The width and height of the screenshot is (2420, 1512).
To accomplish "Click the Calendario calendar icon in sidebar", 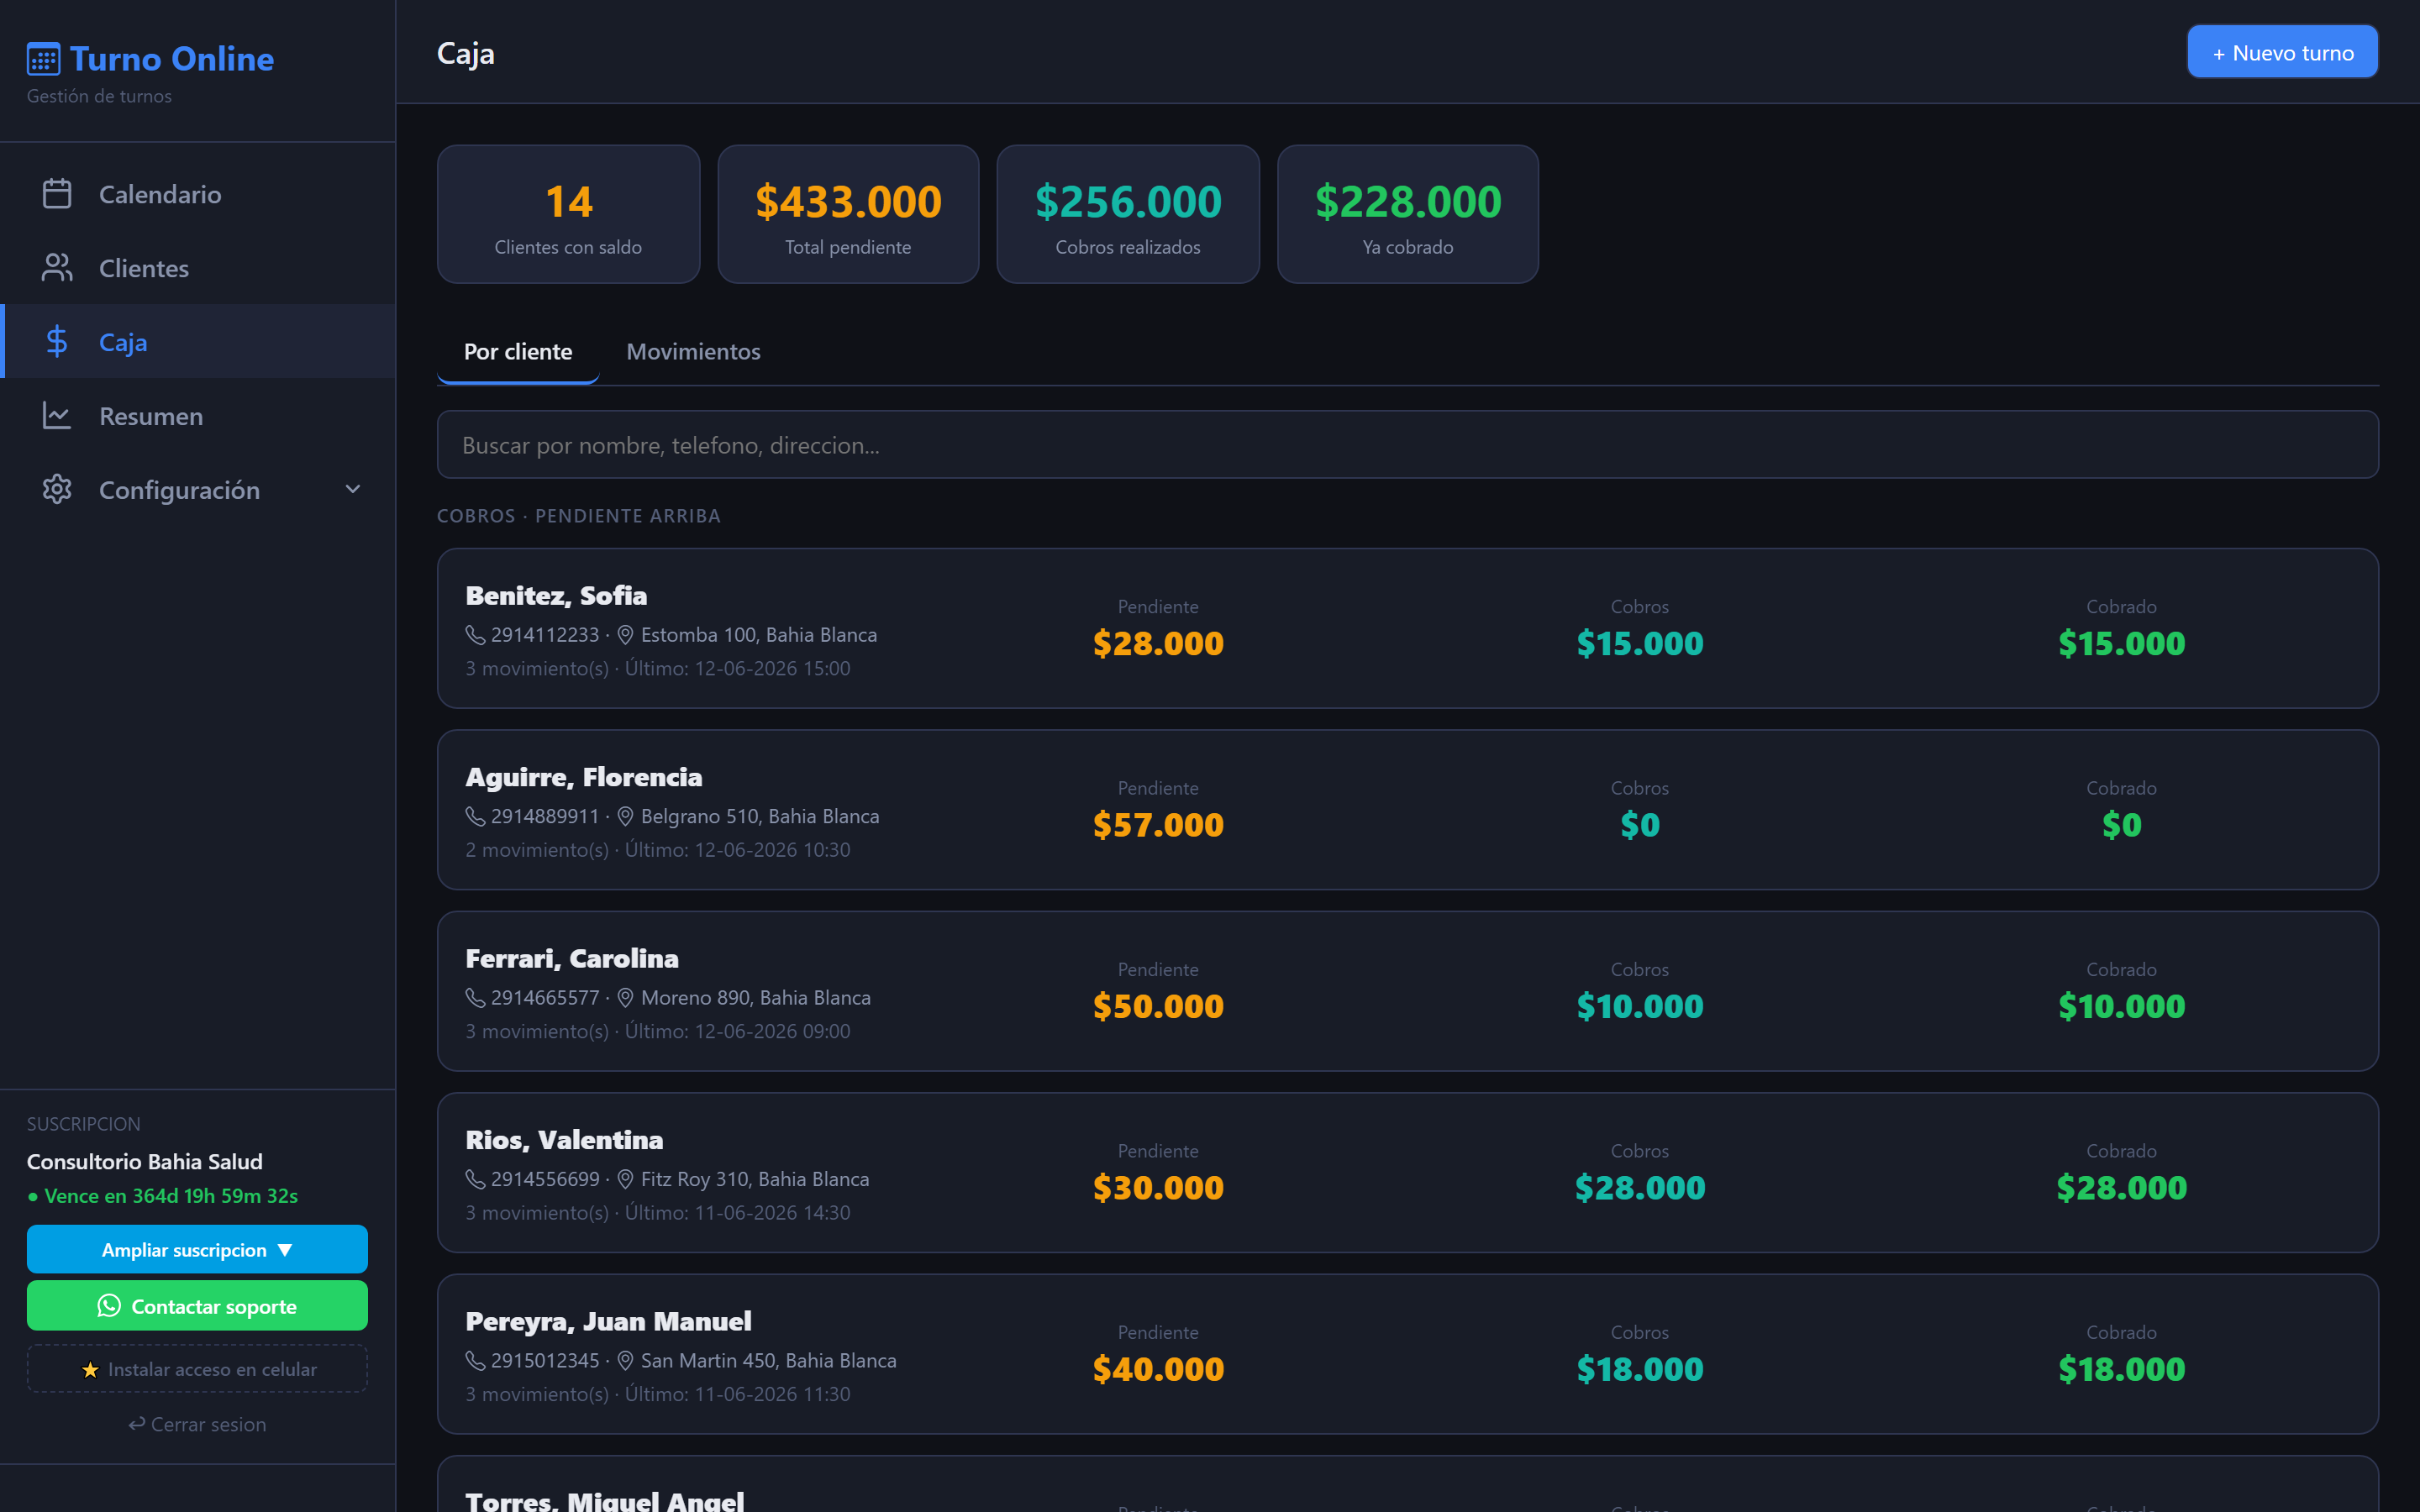I will pyautogui.click(x=57, y=194).
